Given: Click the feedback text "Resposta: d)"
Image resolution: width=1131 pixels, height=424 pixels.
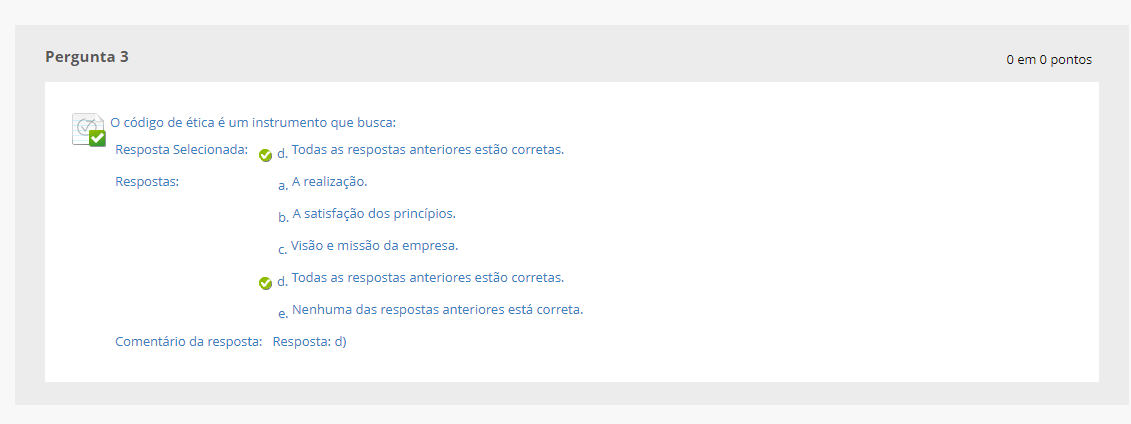Looking at the screenshot, I should pos(309,342).
